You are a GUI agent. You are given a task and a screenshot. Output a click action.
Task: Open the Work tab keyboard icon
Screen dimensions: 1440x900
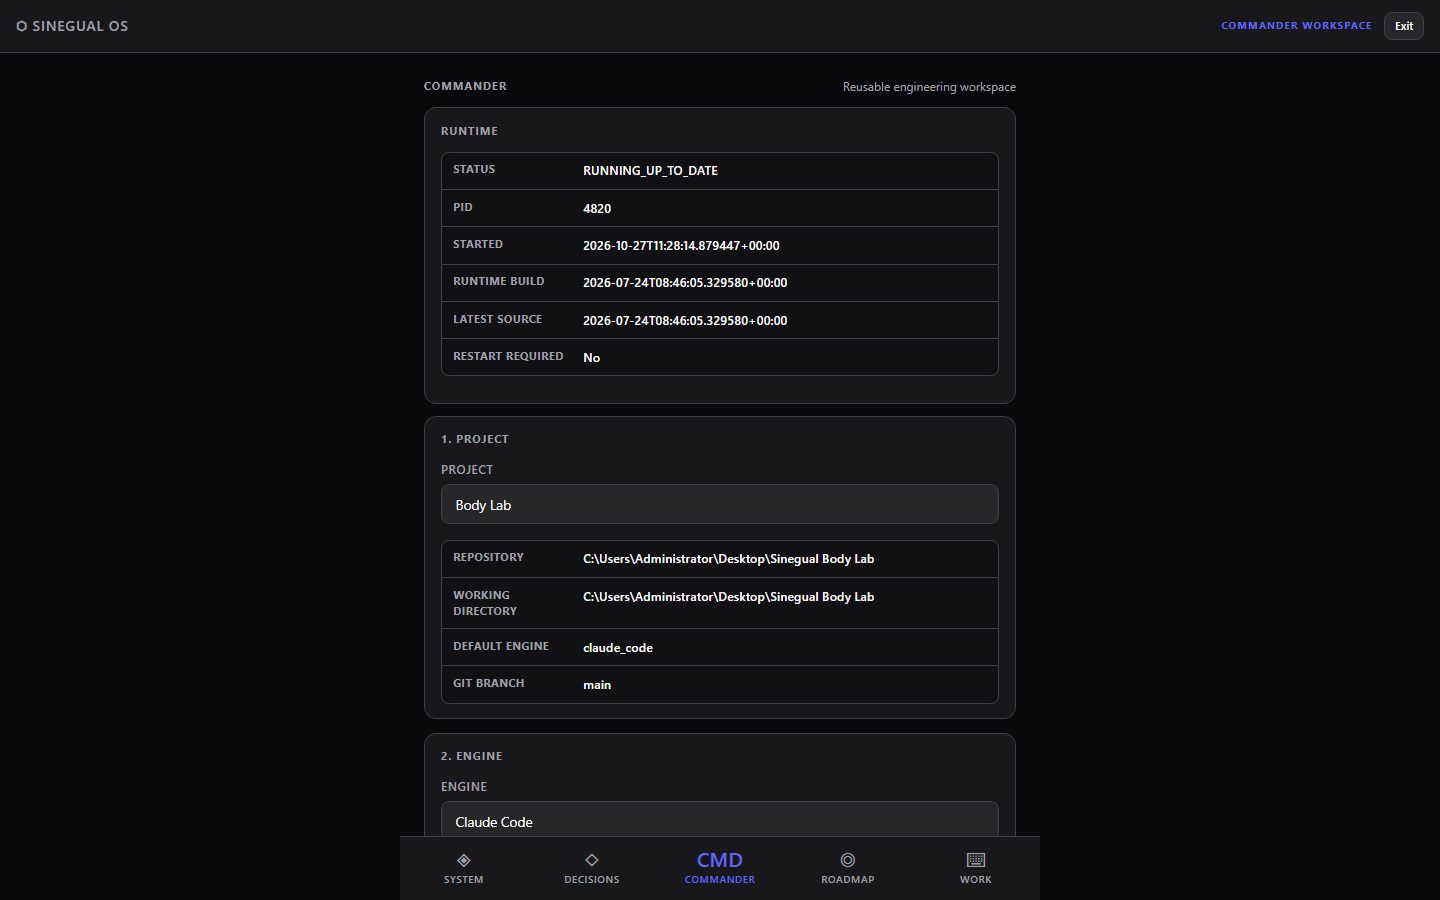[x=976, y=860]
